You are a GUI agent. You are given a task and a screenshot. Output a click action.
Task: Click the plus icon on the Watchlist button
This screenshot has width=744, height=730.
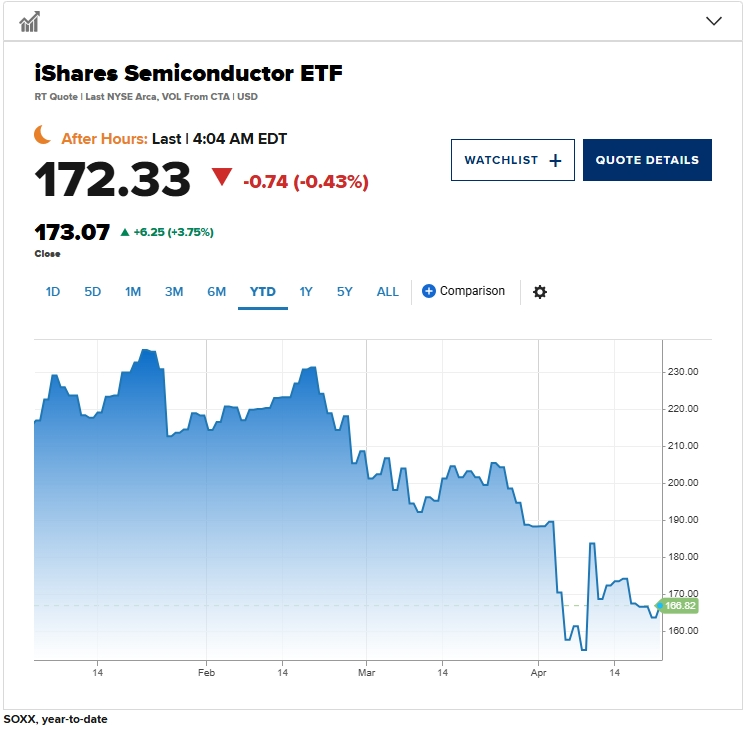click(x=555, y=160)
